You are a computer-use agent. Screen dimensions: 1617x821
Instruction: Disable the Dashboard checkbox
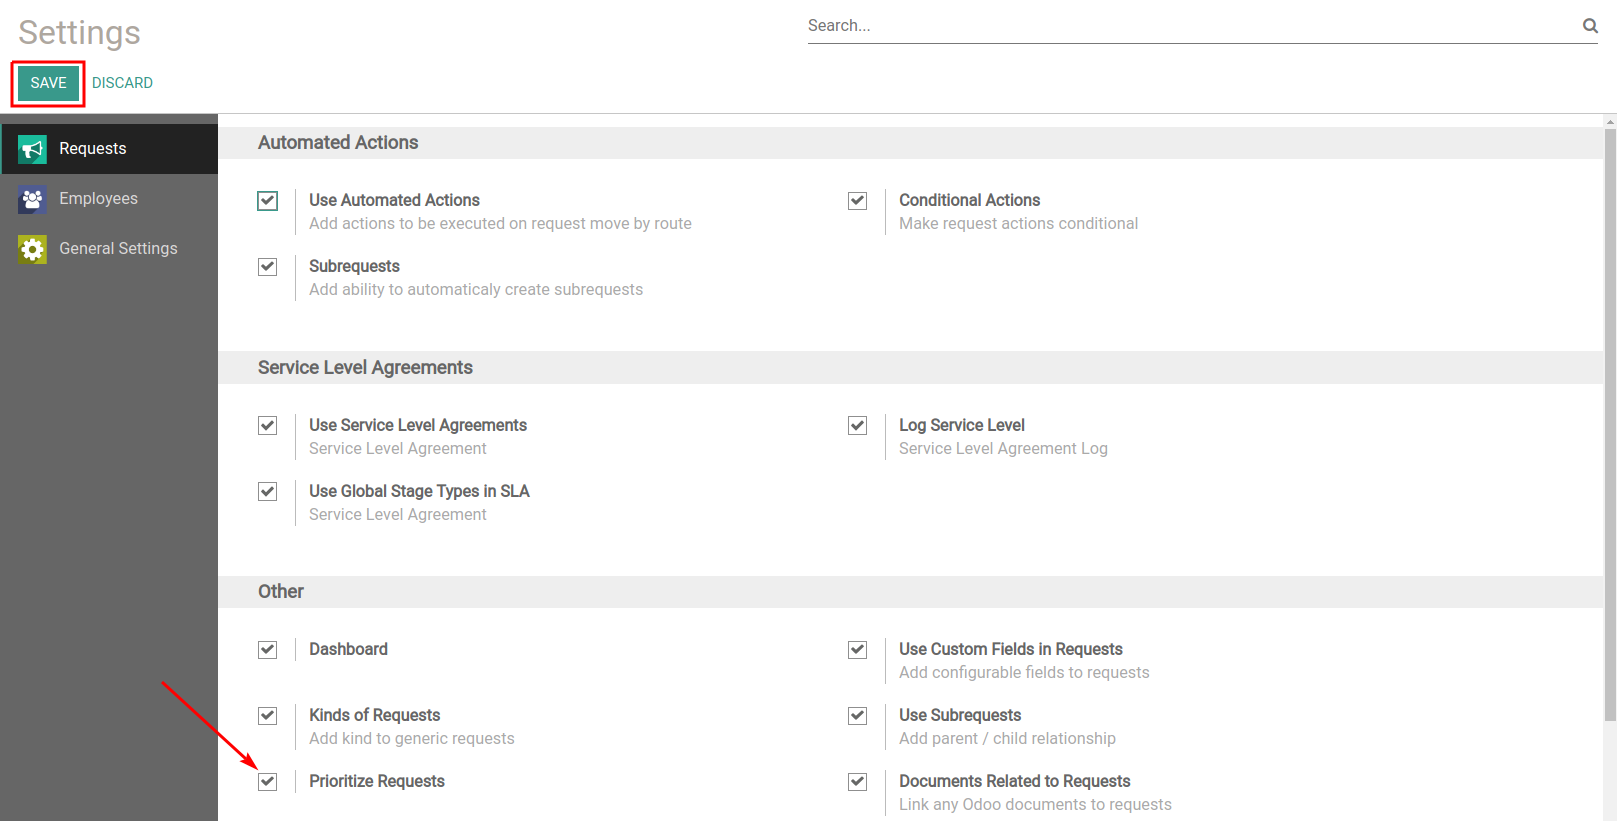click(x=267, y=650)
